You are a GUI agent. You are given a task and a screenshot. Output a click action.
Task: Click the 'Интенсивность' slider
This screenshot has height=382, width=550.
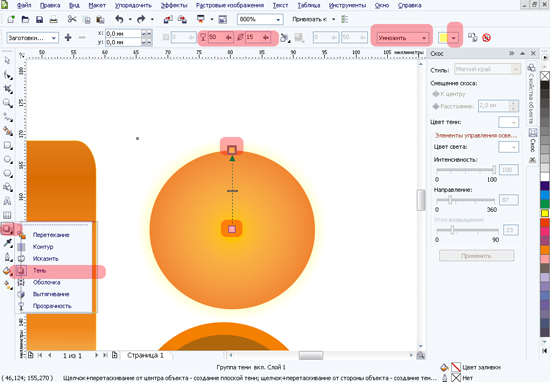coord(466,170)
